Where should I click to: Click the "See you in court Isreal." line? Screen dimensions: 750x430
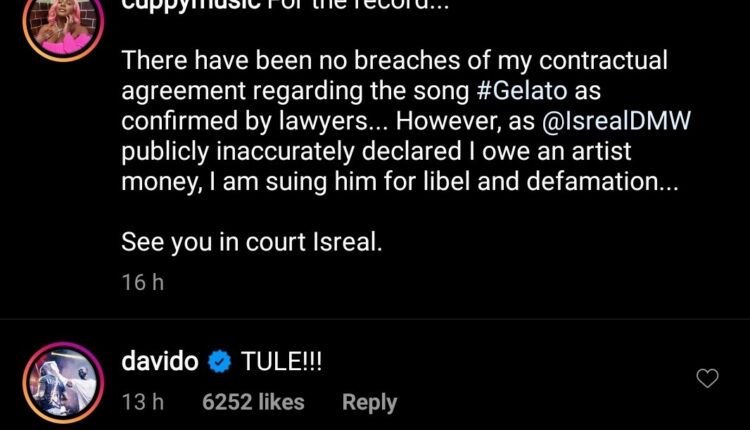pyautogui.click(x=251, y=241)
